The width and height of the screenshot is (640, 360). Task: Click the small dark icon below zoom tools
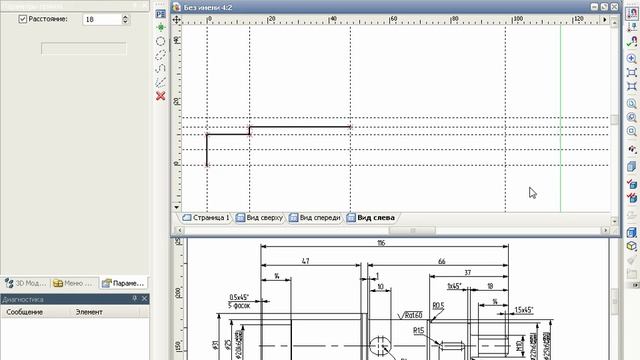(632, 149)
